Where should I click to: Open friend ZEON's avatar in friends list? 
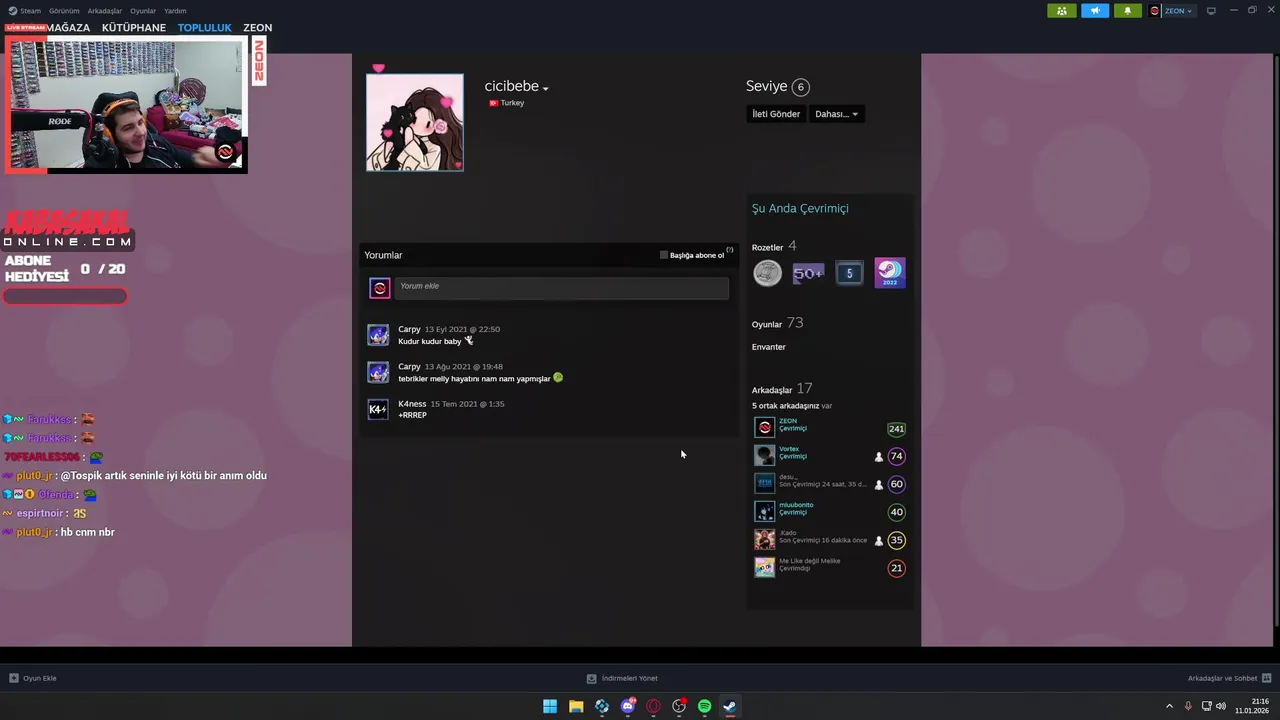[x=765, y=428]
